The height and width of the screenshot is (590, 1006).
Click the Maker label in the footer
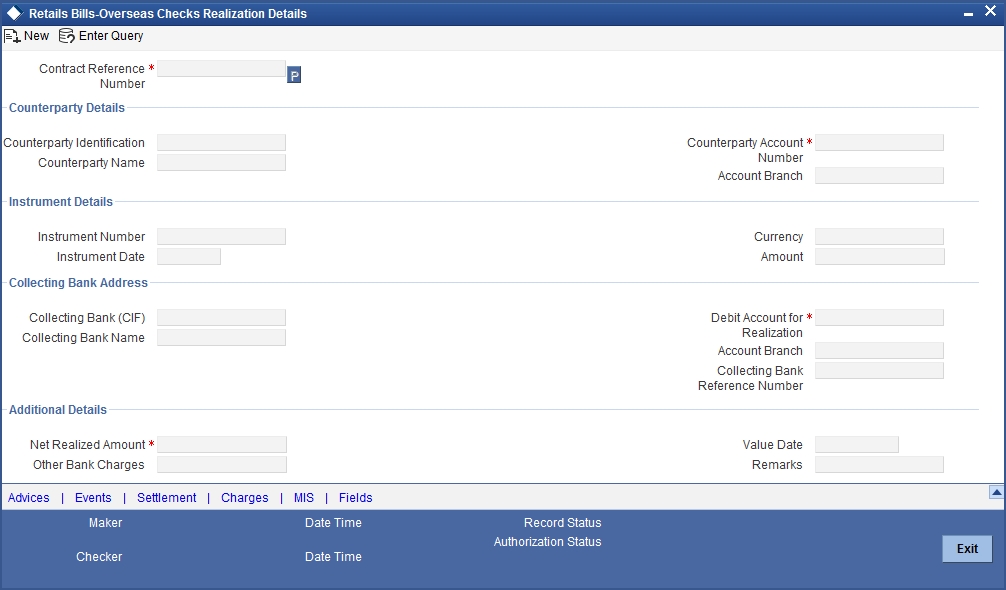[x=105, y=523]
